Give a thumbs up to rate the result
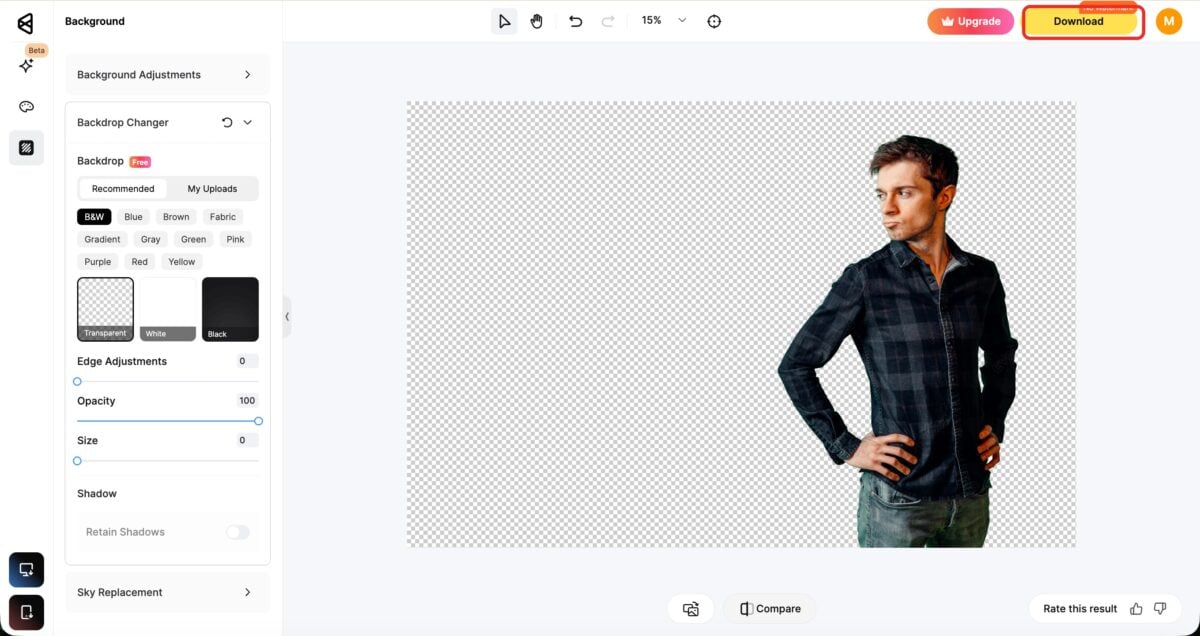The width and height of the screenshot is (1200, 636). tap(1136, 608)
